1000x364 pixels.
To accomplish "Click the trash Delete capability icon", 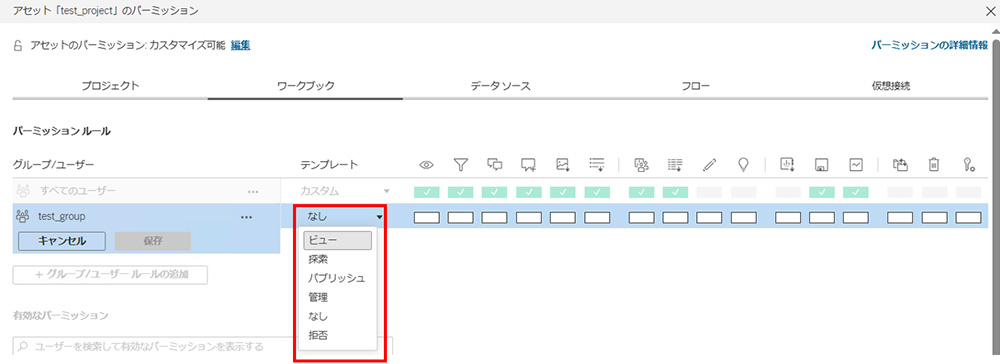I will coord(934,164).
